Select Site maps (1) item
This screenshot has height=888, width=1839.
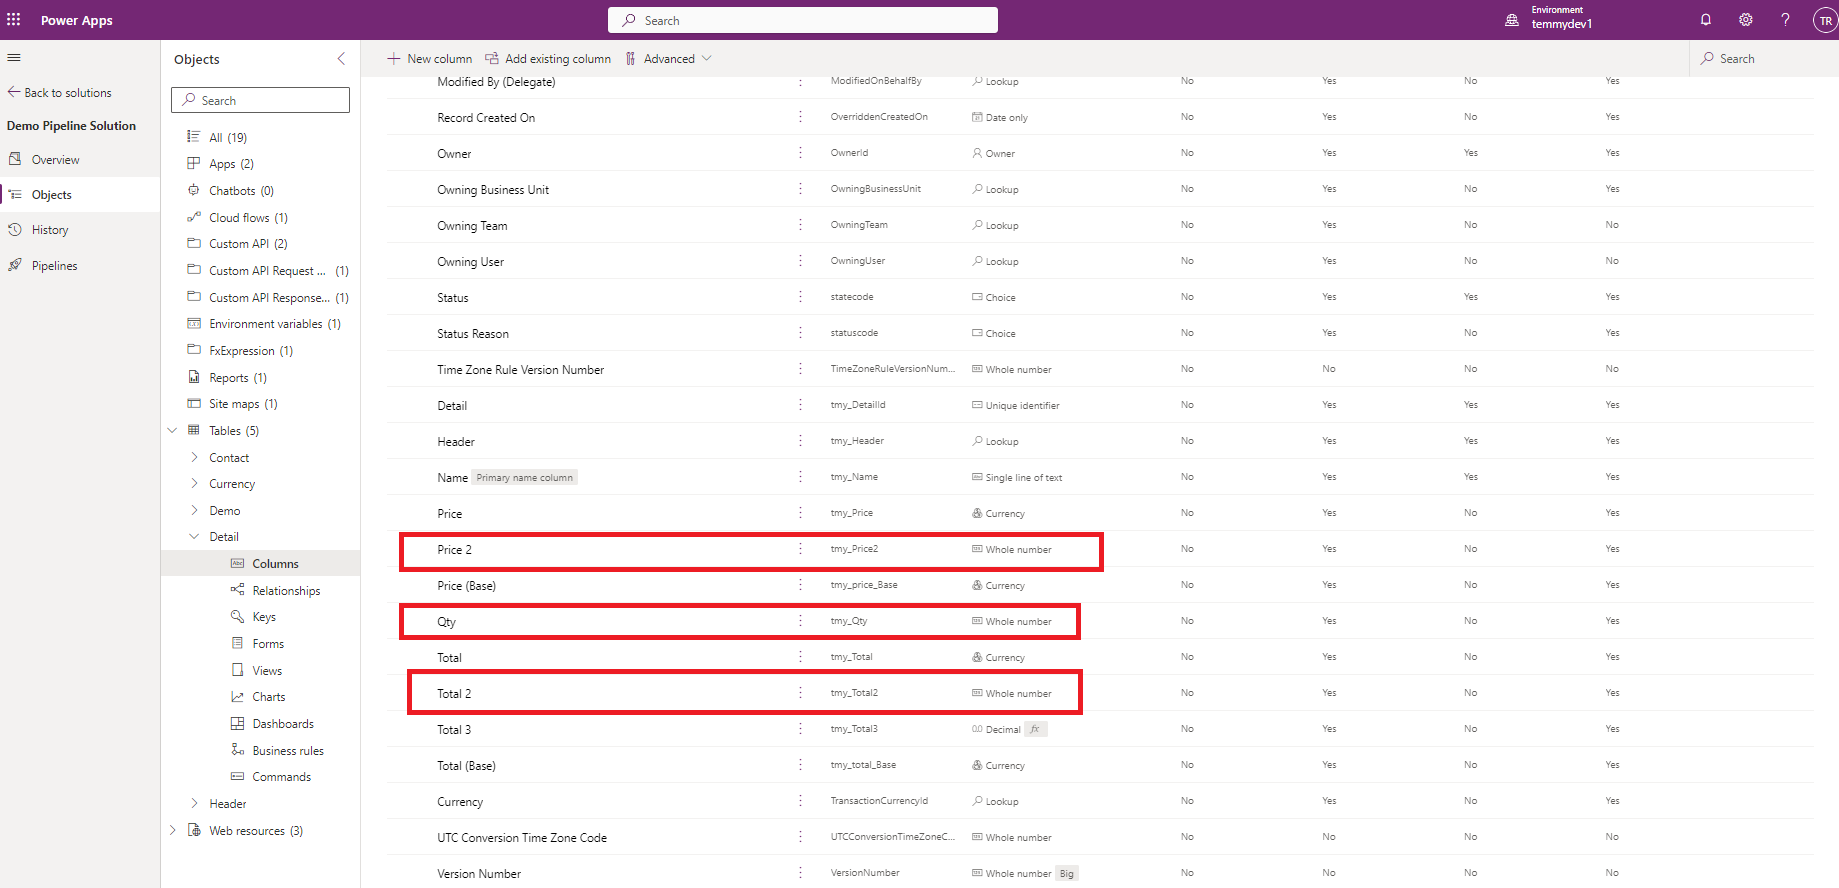tap(243, 404)
